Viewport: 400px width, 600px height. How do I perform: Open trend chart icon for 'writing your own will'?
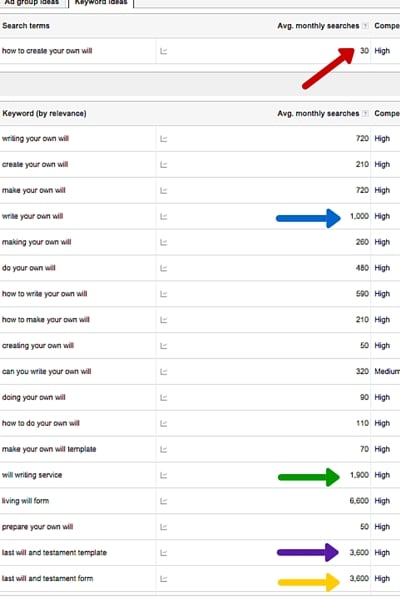click(x=163, y=139)
